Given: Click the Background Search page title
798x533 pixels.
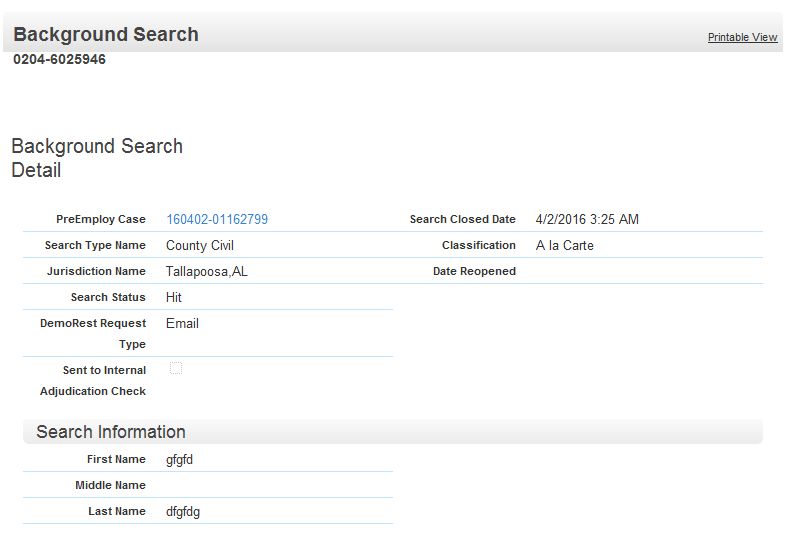Looking at the screenshot, I should [x=106, y=34].
